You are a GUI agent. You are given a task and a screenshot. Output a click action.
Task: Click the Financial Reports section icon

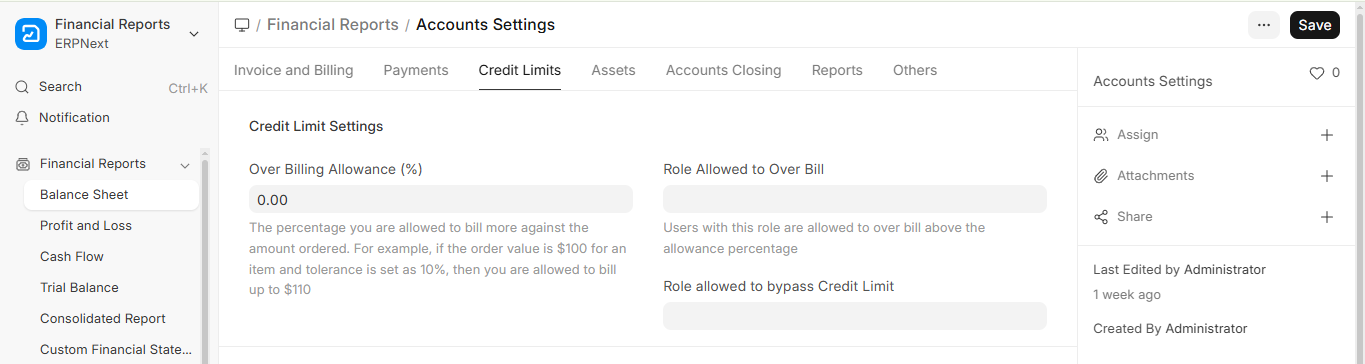click(x=23, y=164)
